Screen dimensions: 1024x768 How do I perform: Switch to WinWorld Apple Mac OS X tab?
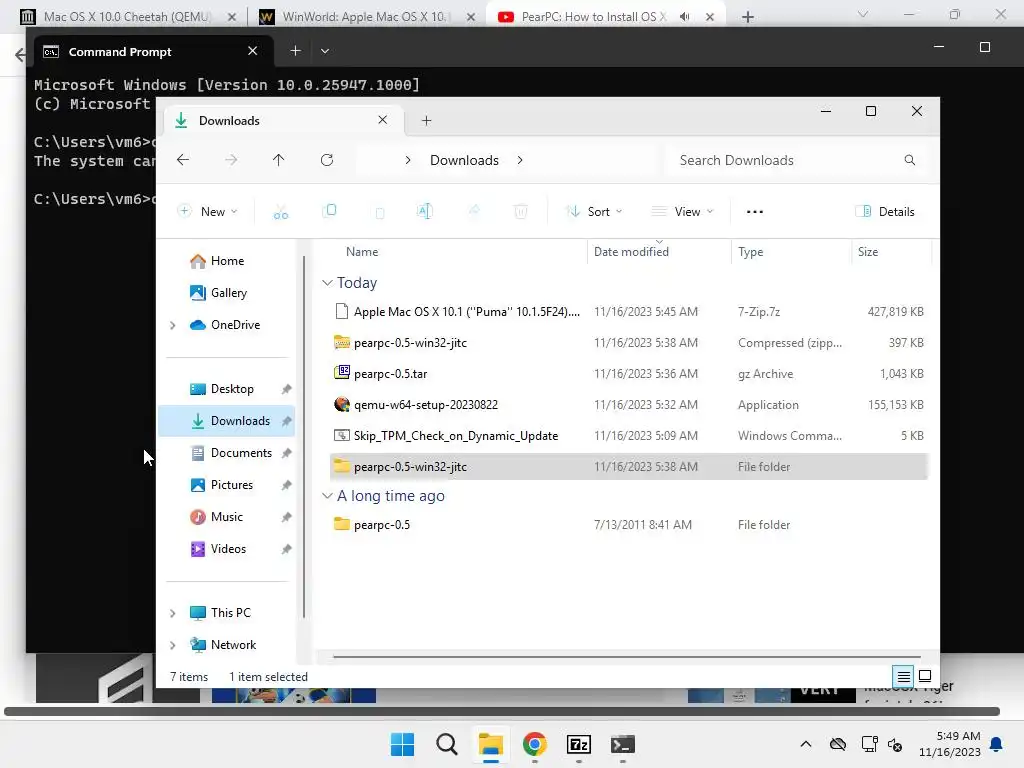click(x=366, y=17)
